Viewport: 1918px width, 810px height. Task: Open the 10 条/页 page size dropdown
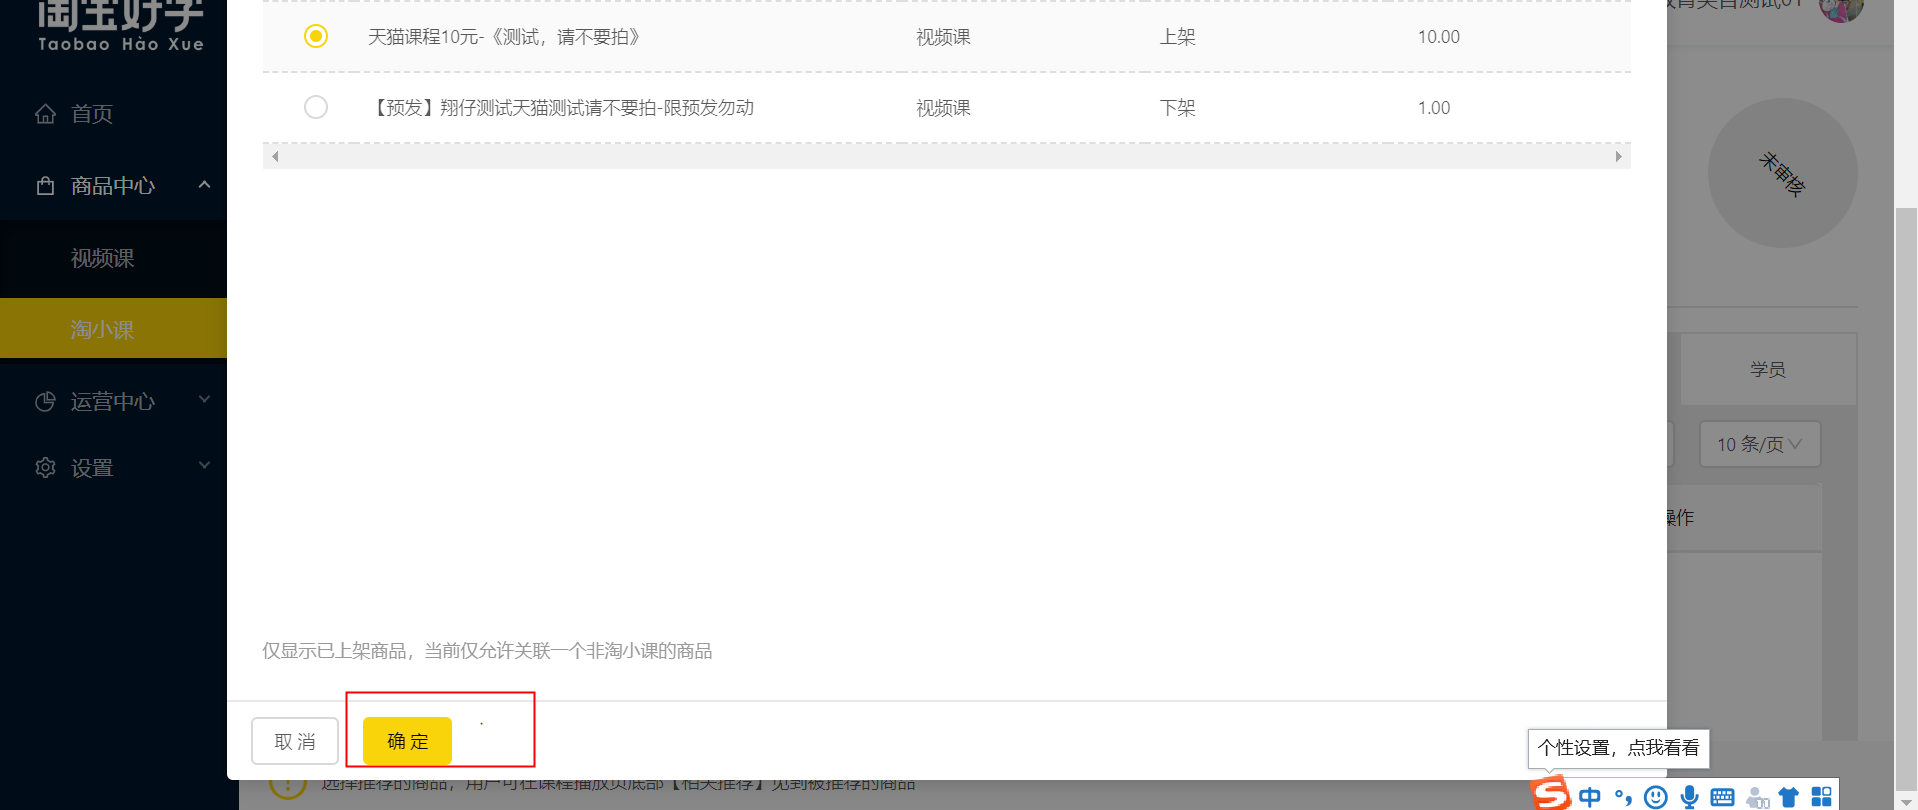click(x=1760, y=444)
